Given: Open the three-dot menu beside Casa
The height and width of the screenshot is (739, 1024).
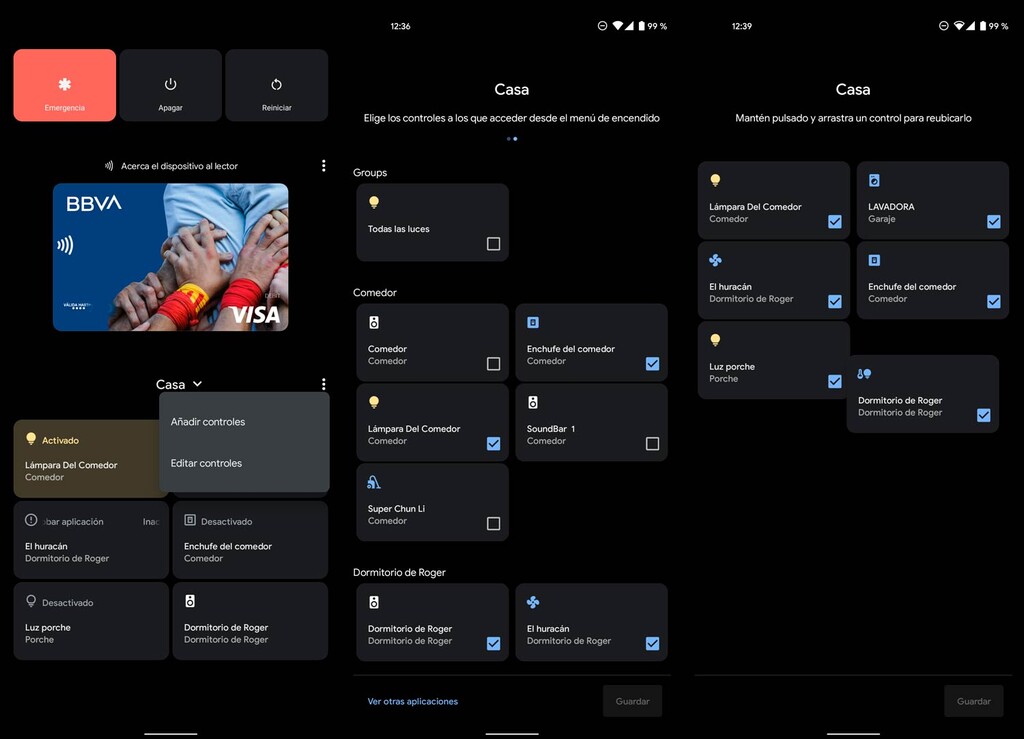Looking at the screenshot, I should 323,383.
